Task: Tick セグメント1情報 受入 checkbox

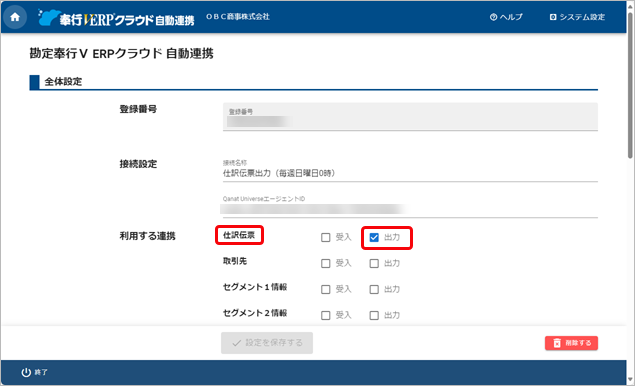Action: [326, 289]
